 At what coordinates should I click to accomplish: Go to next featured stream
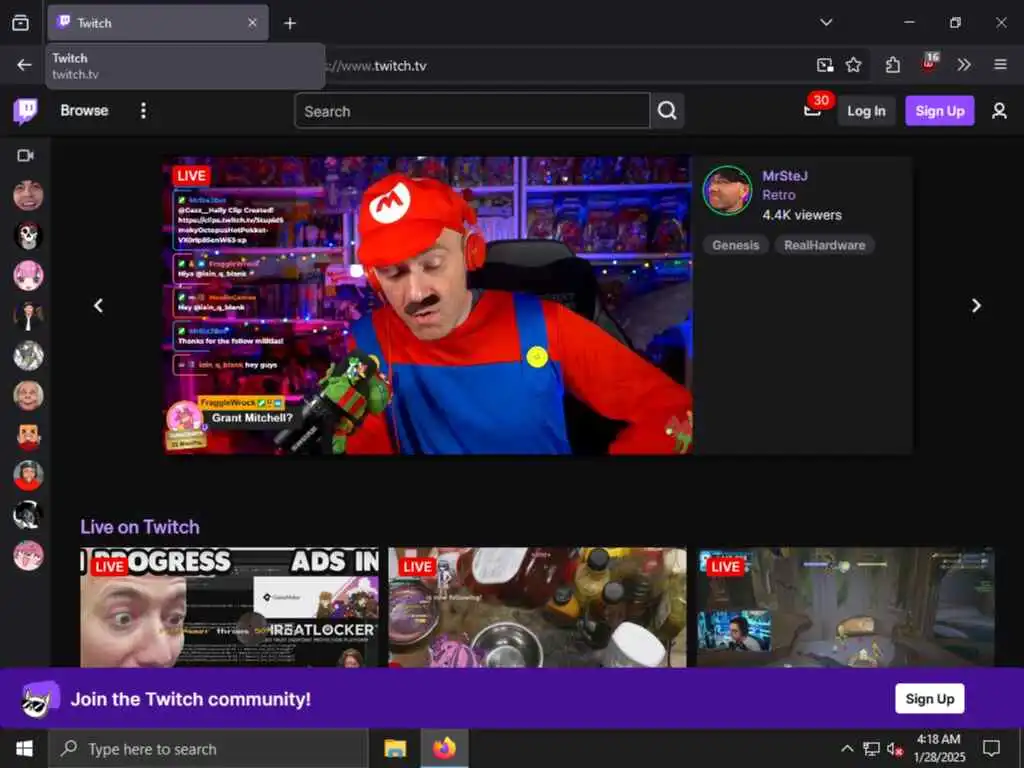(976, 306)
